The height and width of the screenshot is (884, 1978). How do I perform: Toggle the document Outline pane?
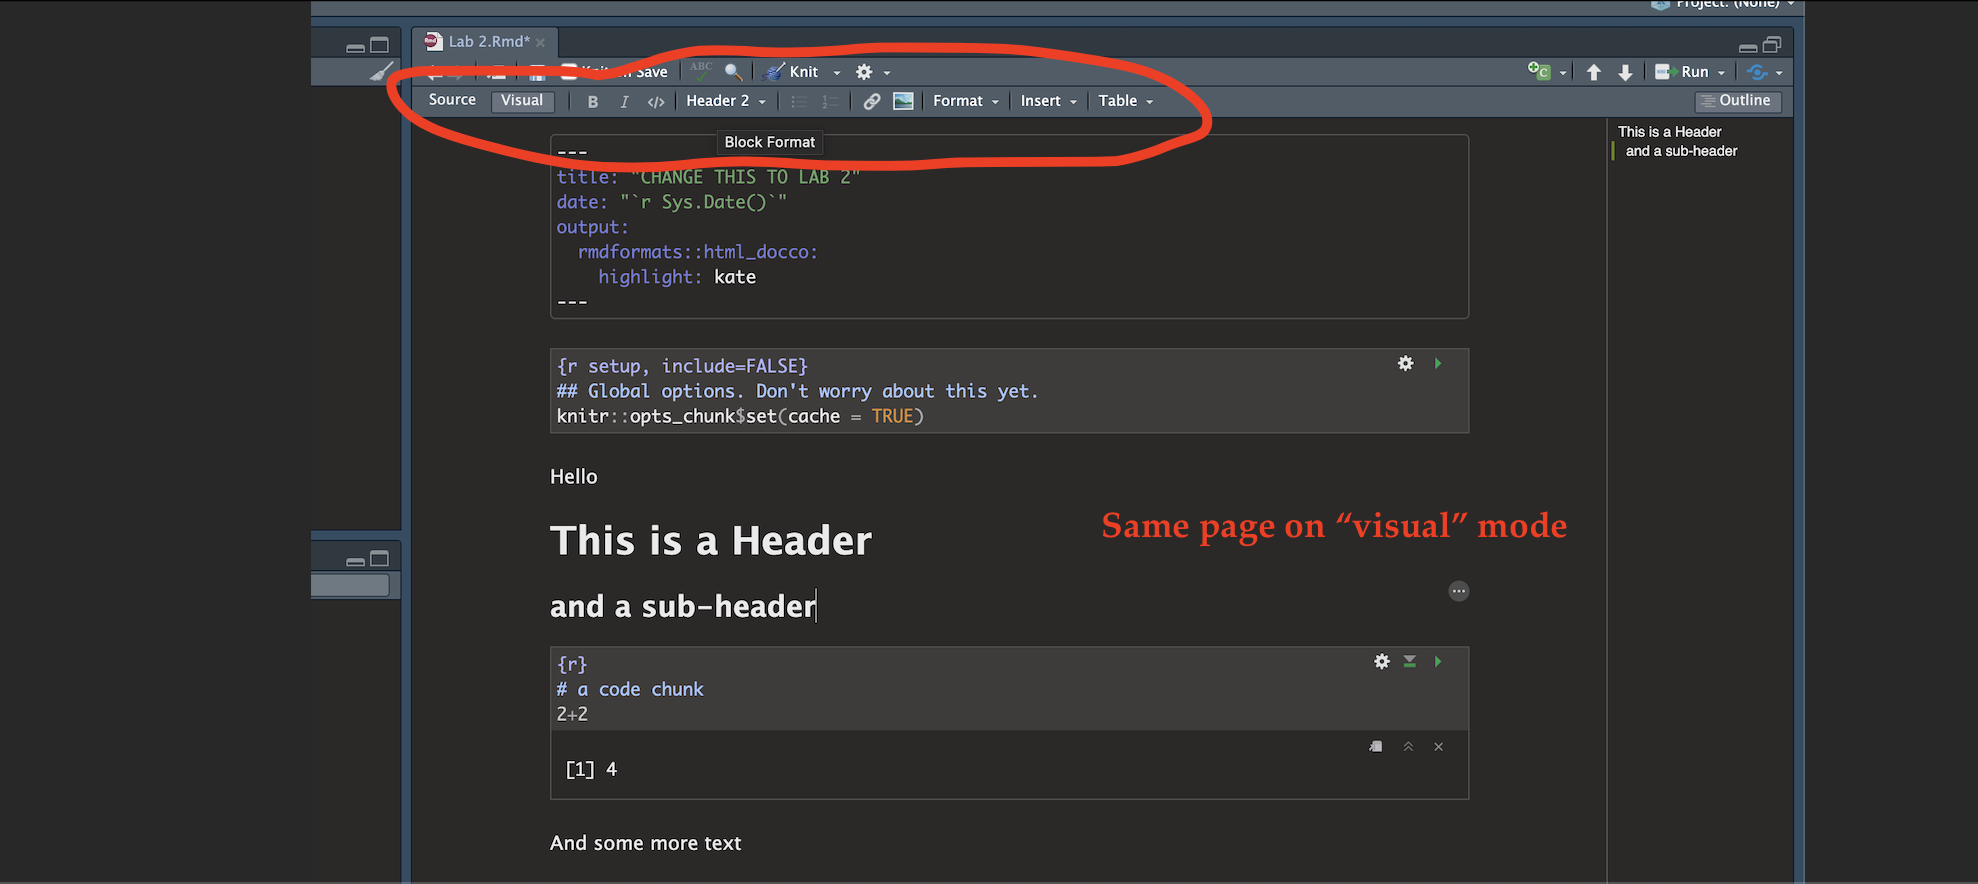(x=1738, y=101)
